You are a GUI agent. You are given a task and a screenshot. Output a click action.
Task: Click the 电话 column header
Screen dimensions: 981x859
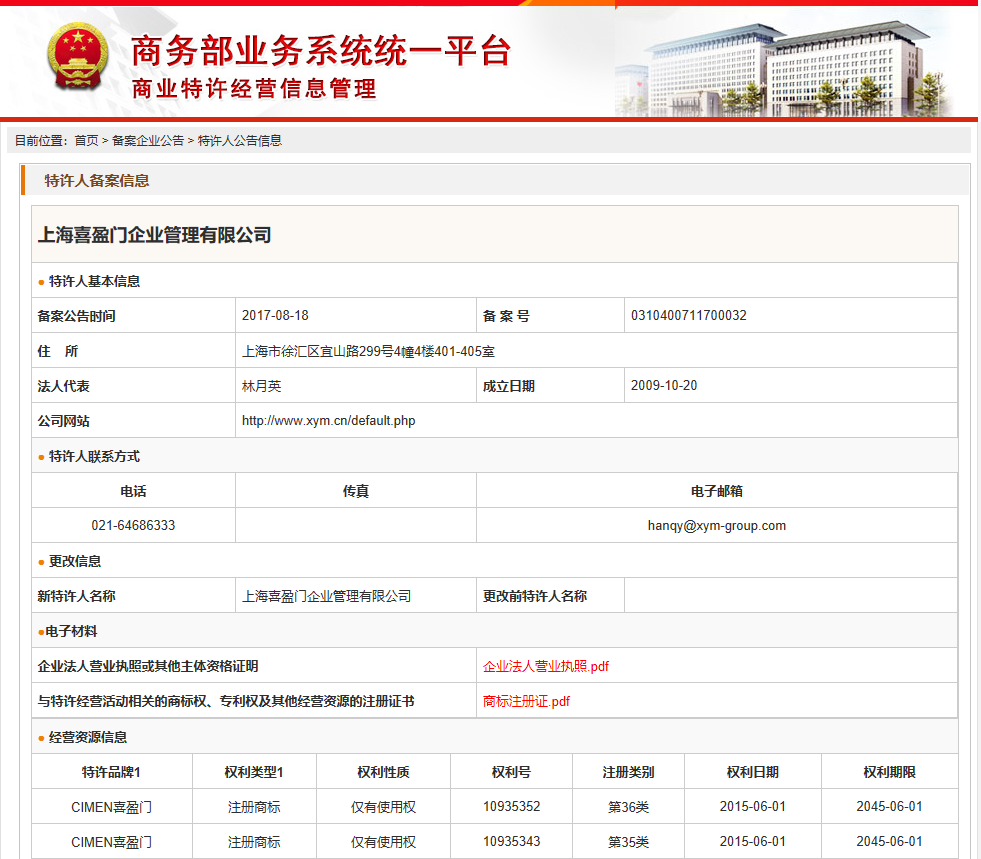(x=133, y=491)
